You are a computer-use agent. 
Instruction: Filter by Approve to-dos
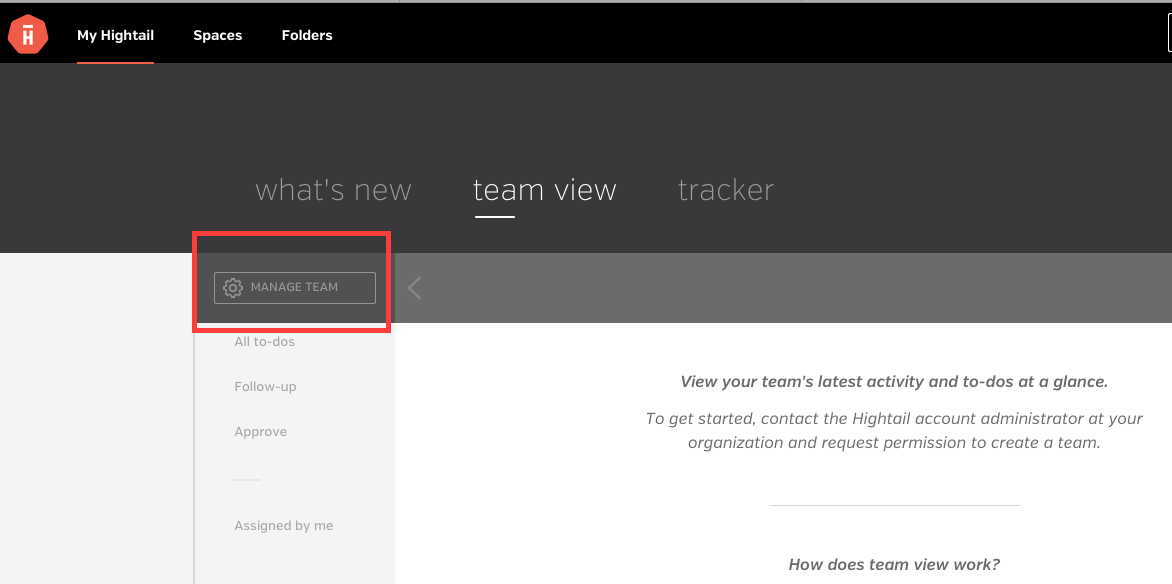tap(260, 431)
